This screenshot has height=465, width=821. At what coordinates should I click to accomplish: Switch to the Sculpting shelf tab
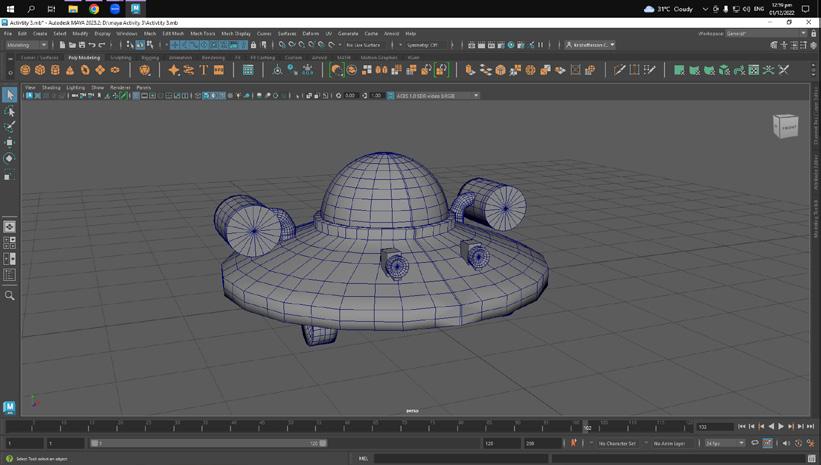coord(121,58)
